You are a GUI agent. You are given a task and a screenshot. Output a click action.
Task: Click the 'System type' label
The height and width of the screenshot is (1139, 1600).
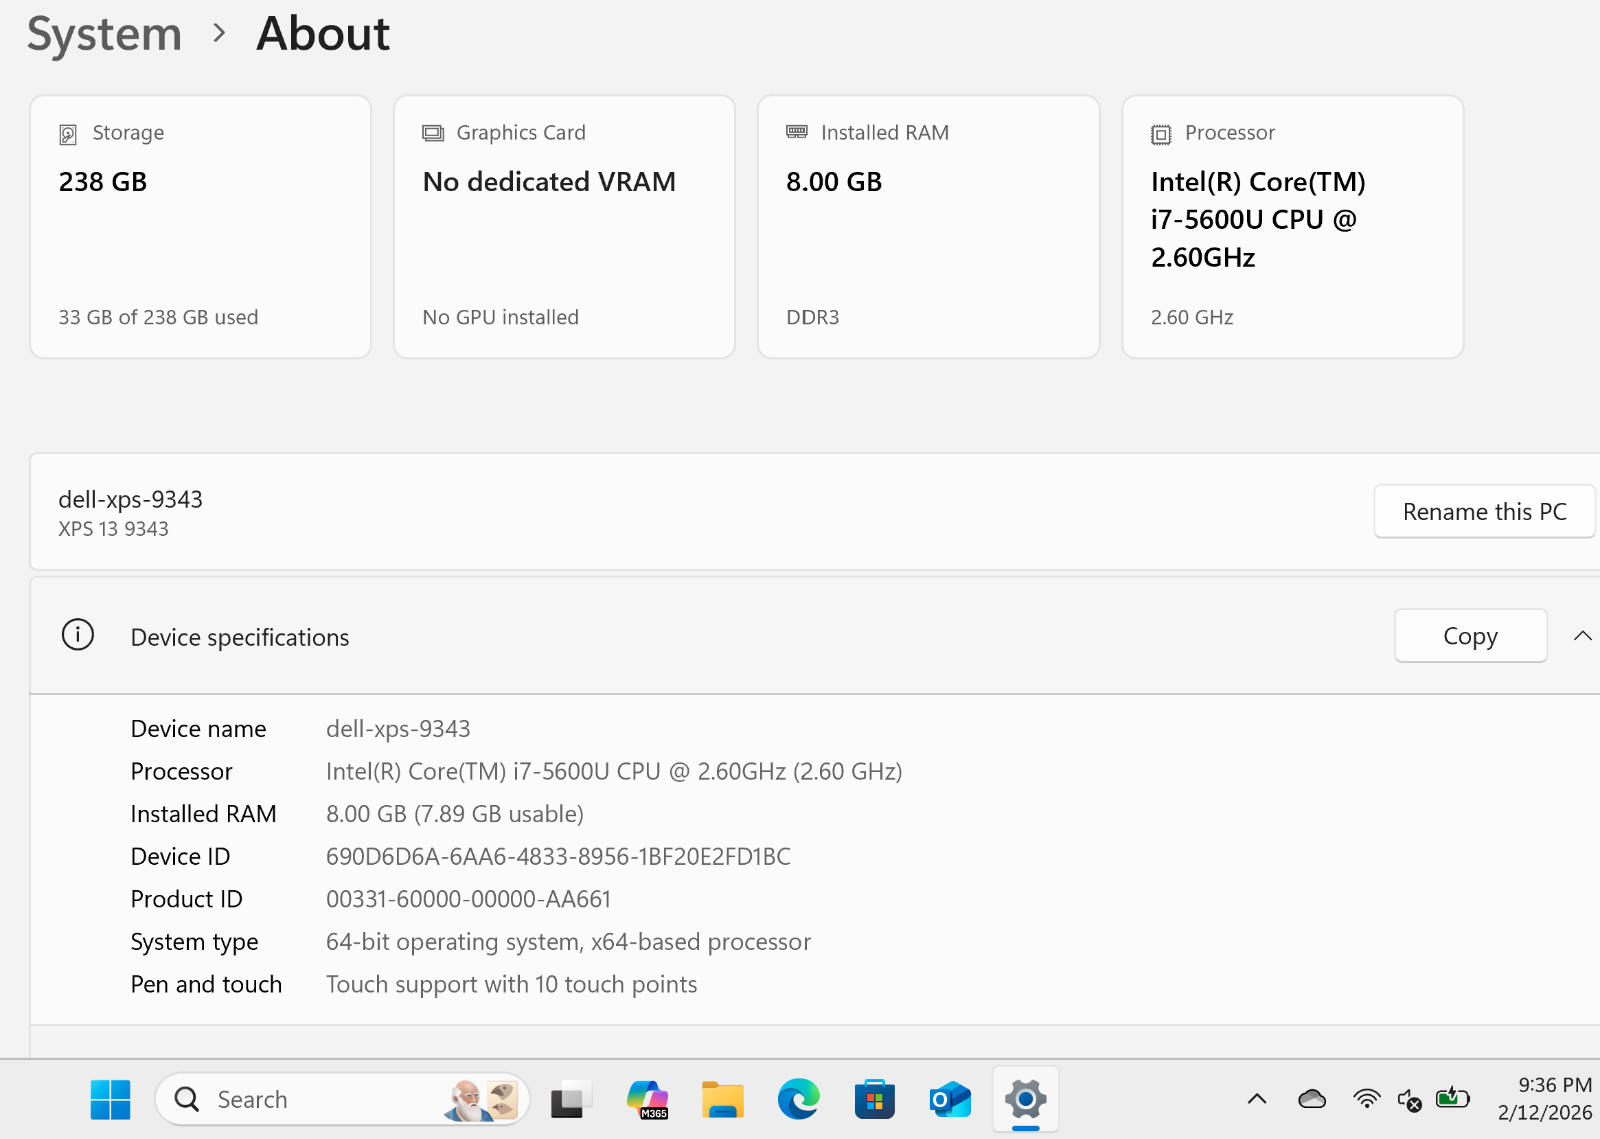[194, 942]
